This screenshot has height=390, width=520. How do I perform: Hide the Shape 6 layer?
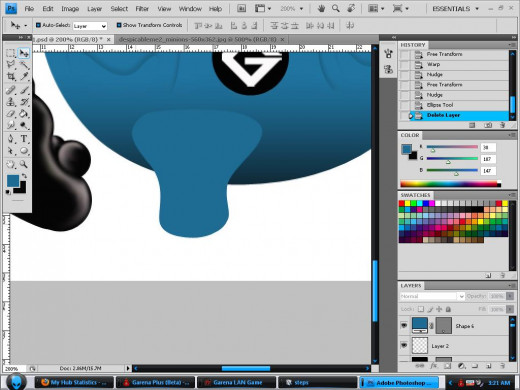[x=404, y=325]
